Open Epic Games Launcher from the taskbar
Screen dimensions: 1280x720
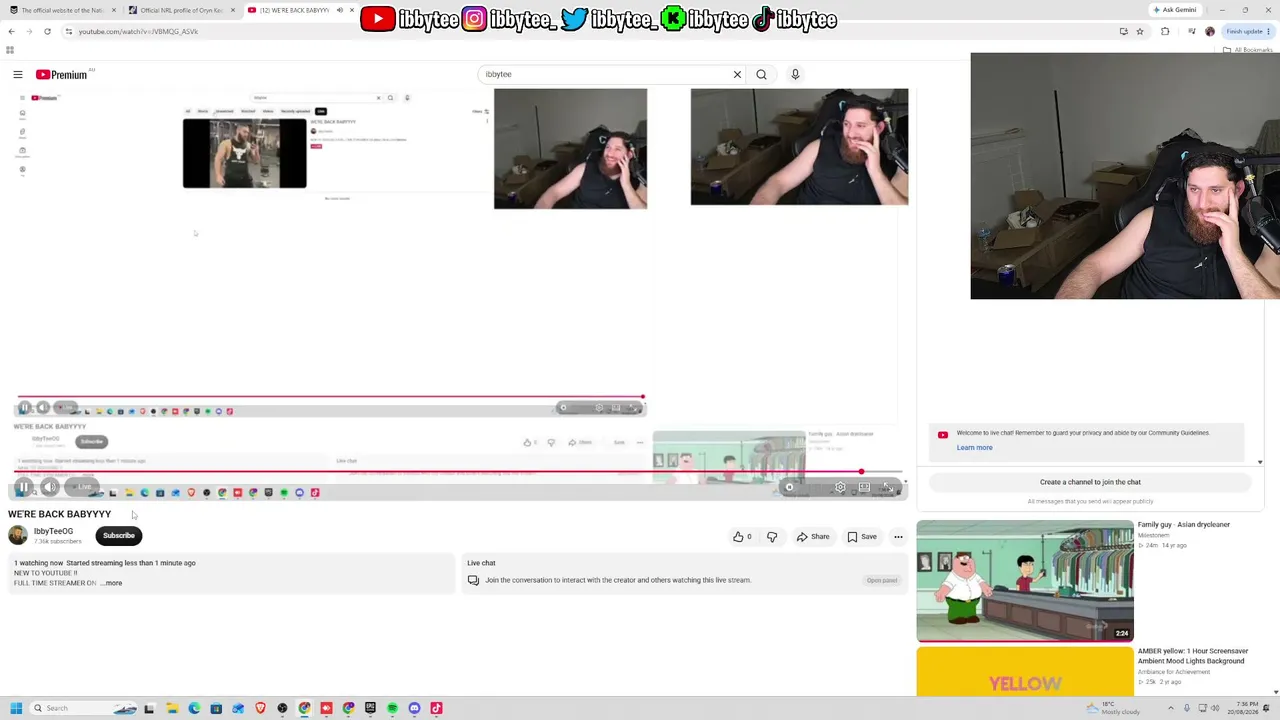coord(370,708)
